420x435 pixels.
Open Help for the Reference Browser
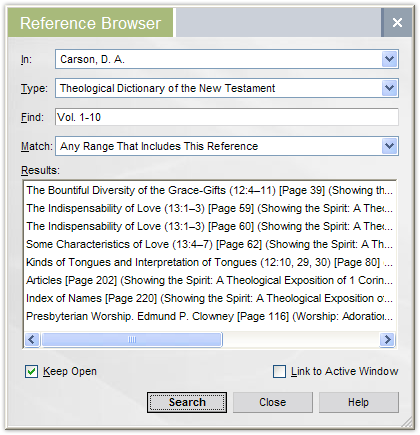(x=359, y=402)
